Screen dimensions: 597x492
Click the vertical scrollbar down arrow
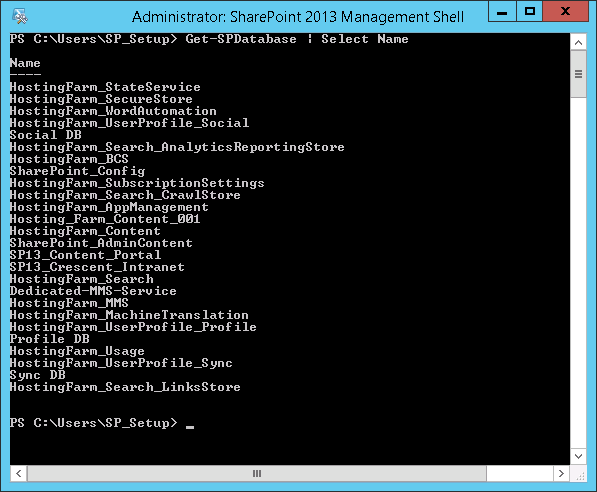(x=578, y=456)
